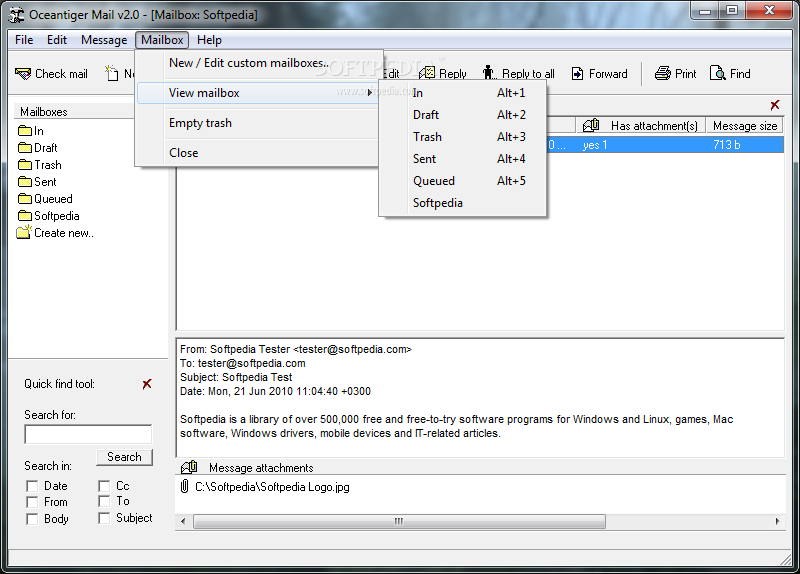800x574 pixels.
Task: Open the In mailbox folder icon
Action: [x=25, y=131]
